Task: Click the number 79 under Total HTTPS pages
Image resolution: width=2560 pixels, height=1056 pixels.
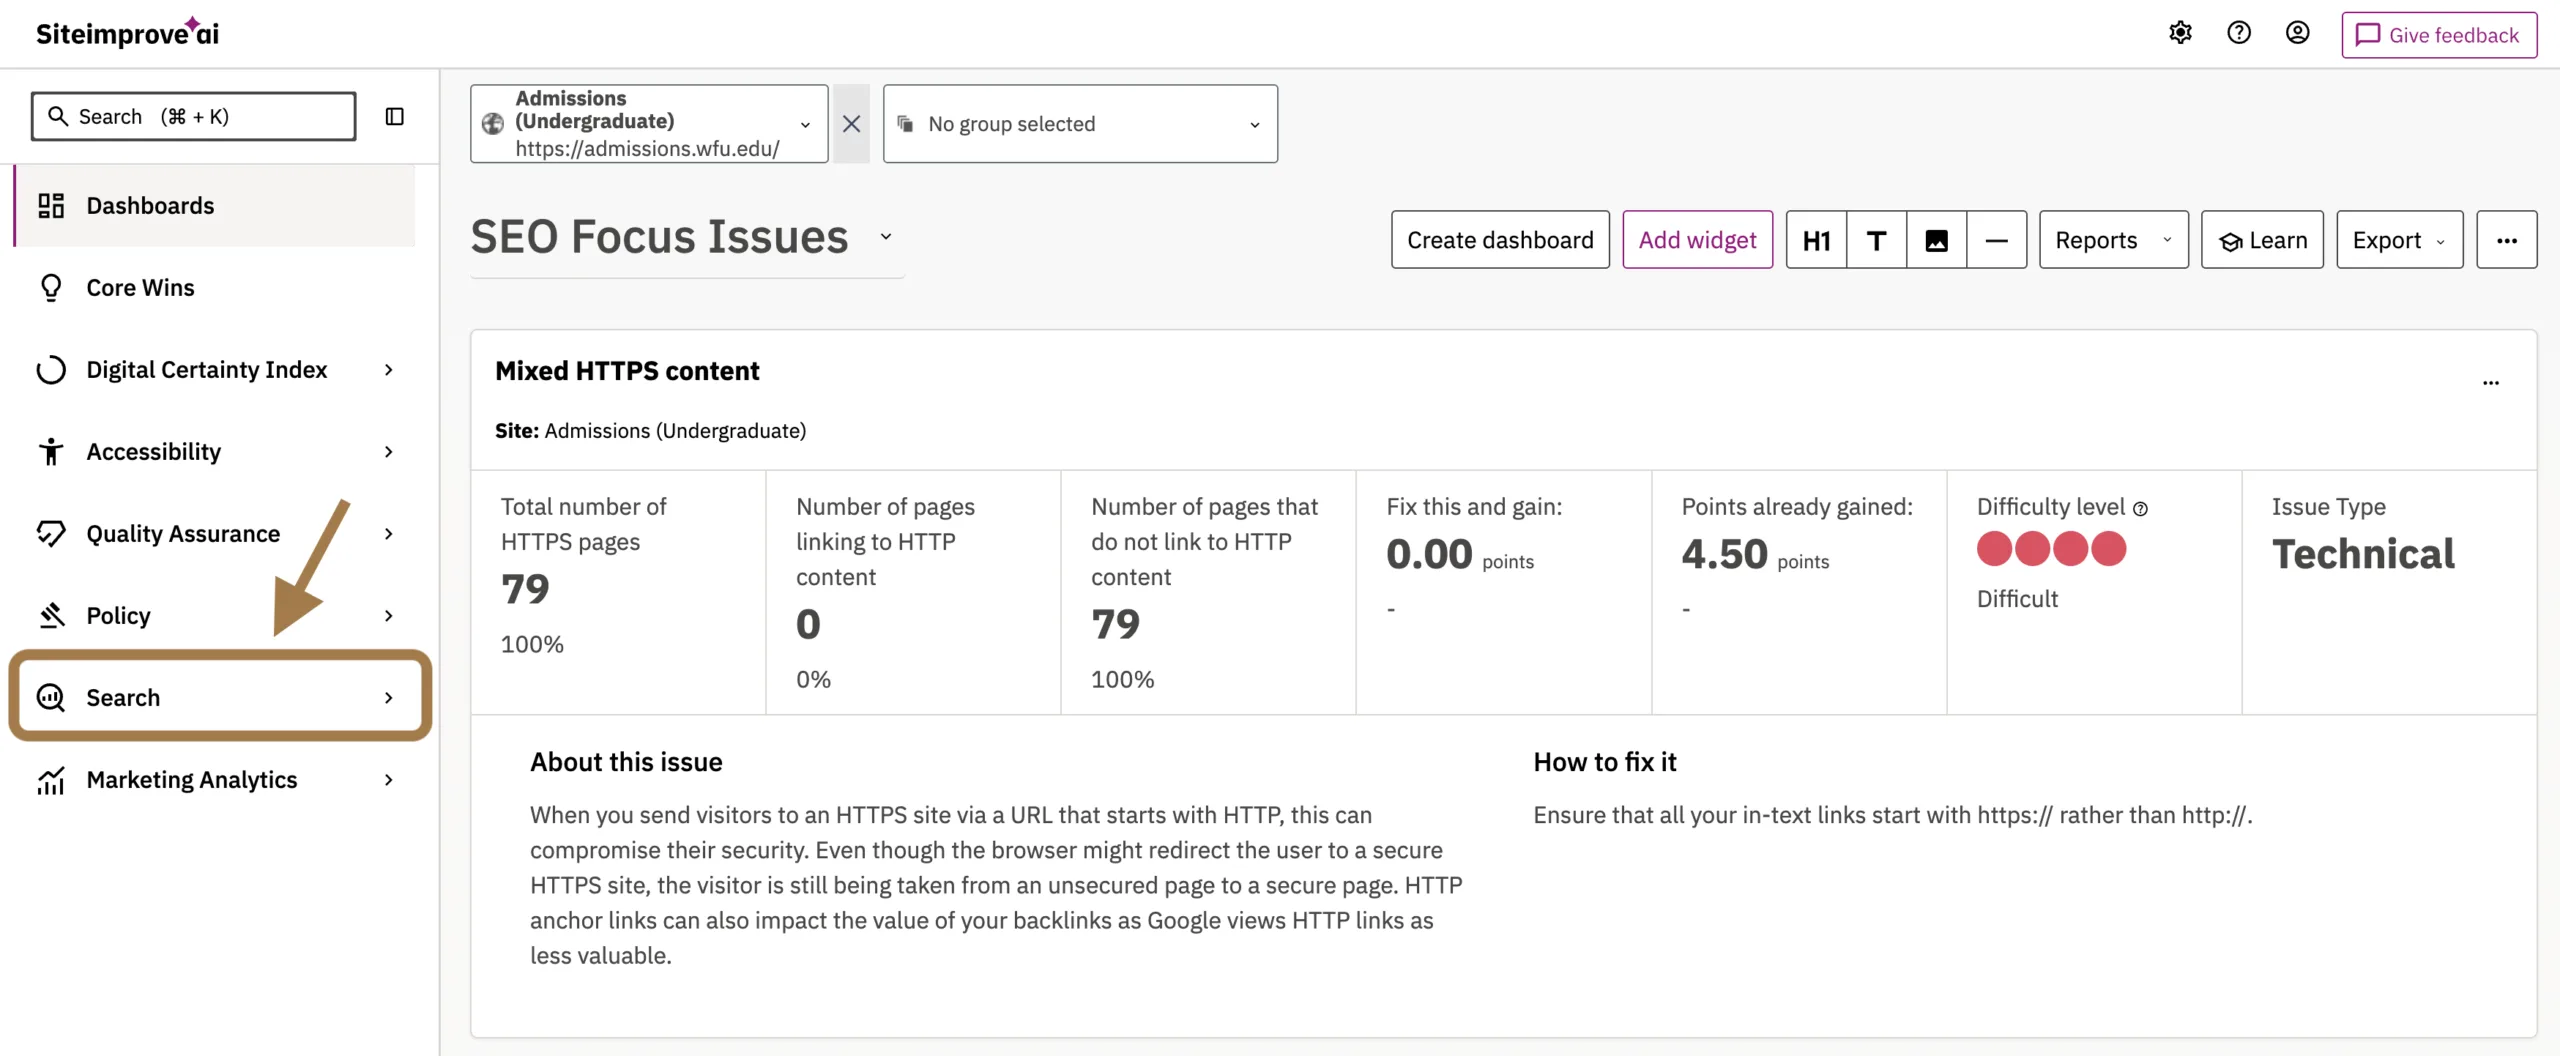Action: 525,589
